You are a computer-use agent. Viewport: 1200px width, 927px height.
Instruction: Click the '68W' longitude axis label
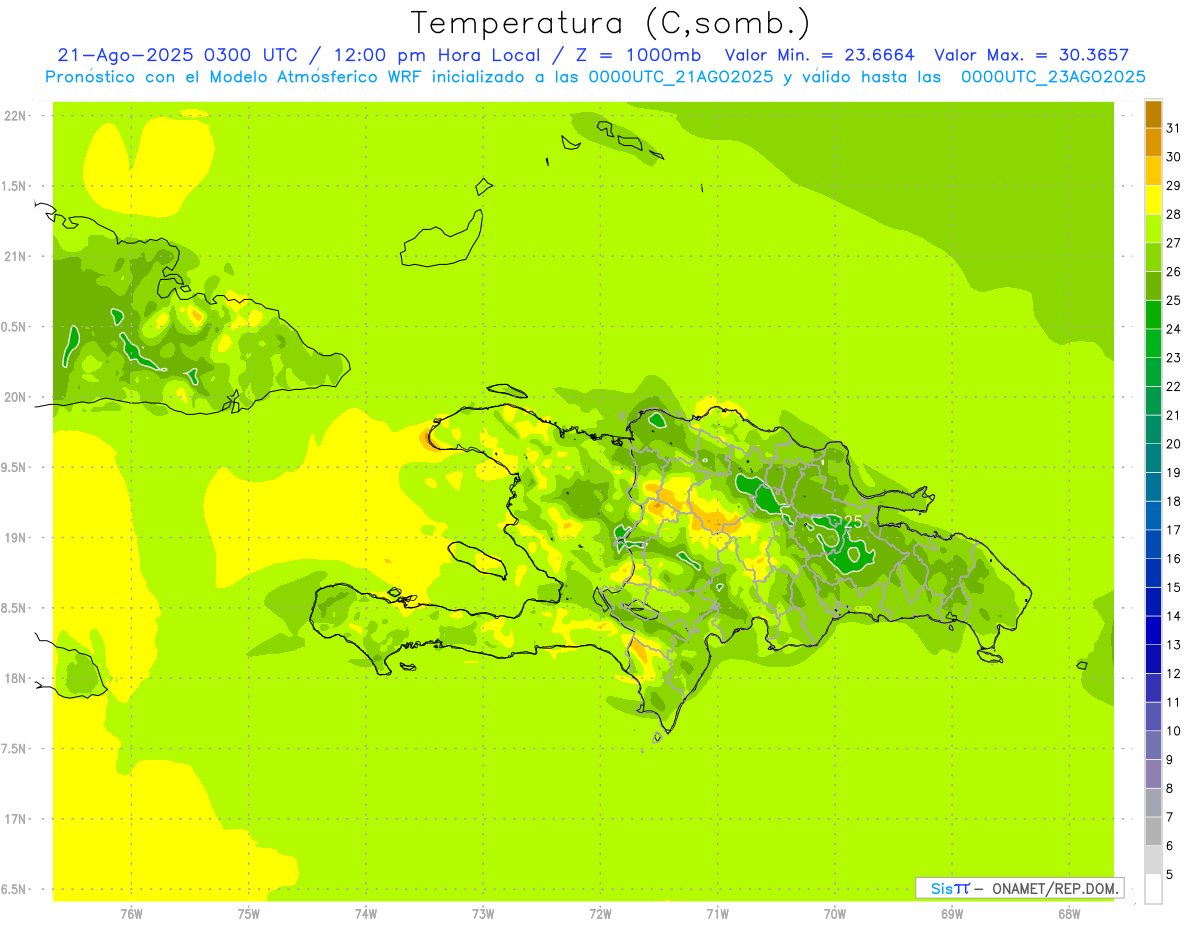[x=1069, y=913]
